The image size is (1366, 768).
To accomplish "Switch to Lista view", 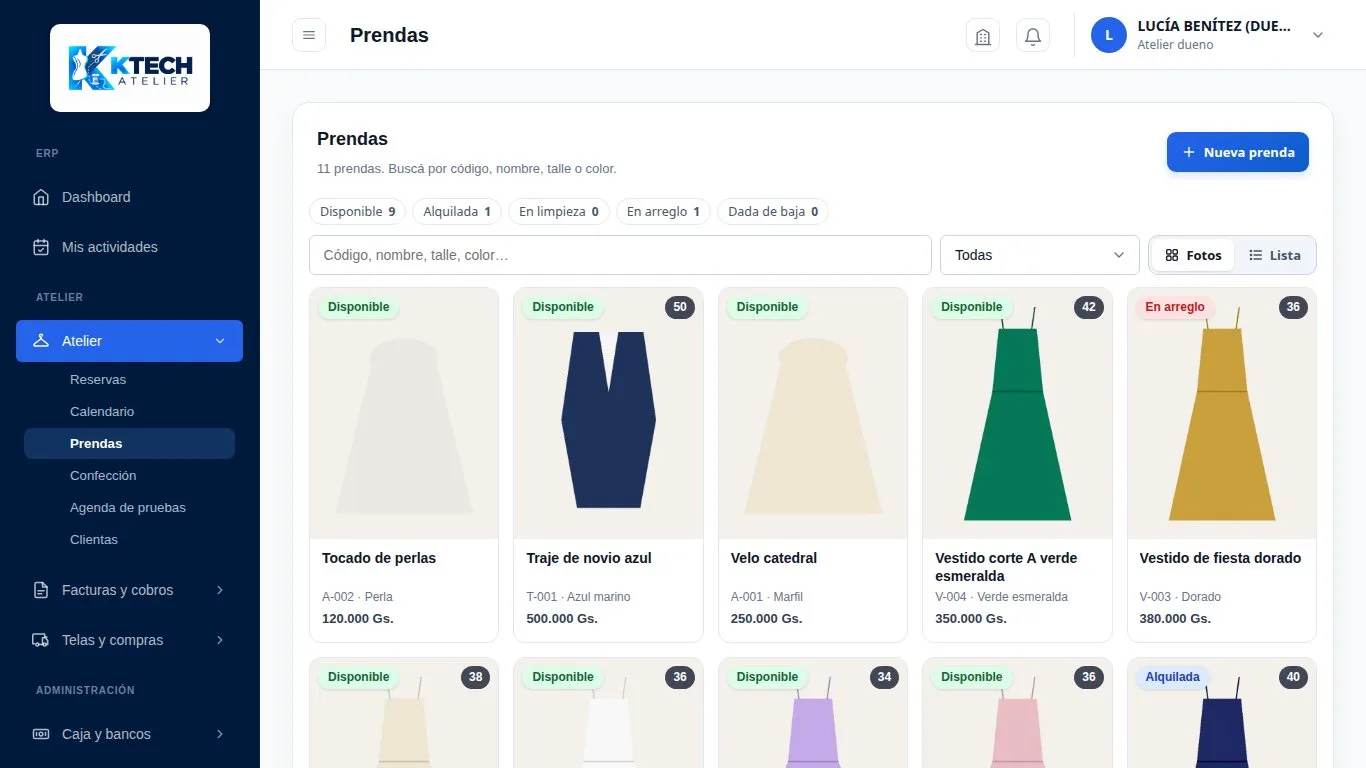I will pos(1275,255).
